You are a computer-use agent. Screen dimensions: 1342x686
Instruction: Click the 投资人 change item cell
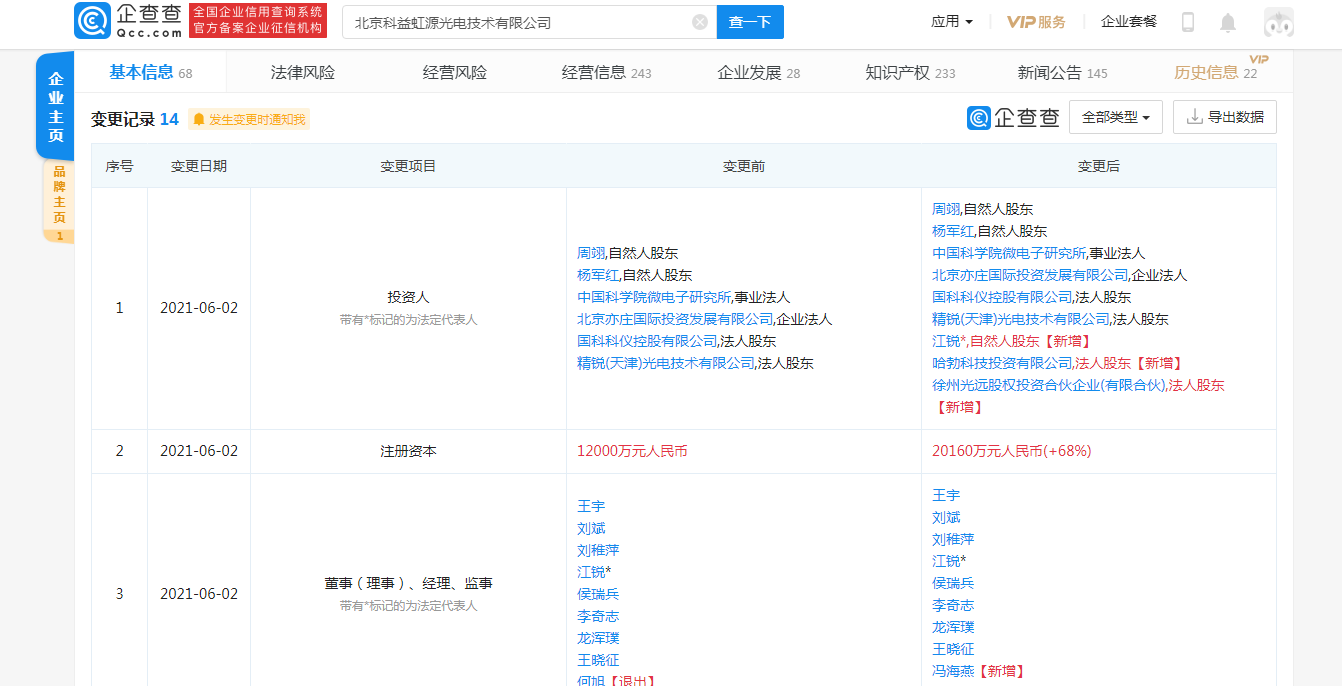pyautogui.click(x=408, y=308)
